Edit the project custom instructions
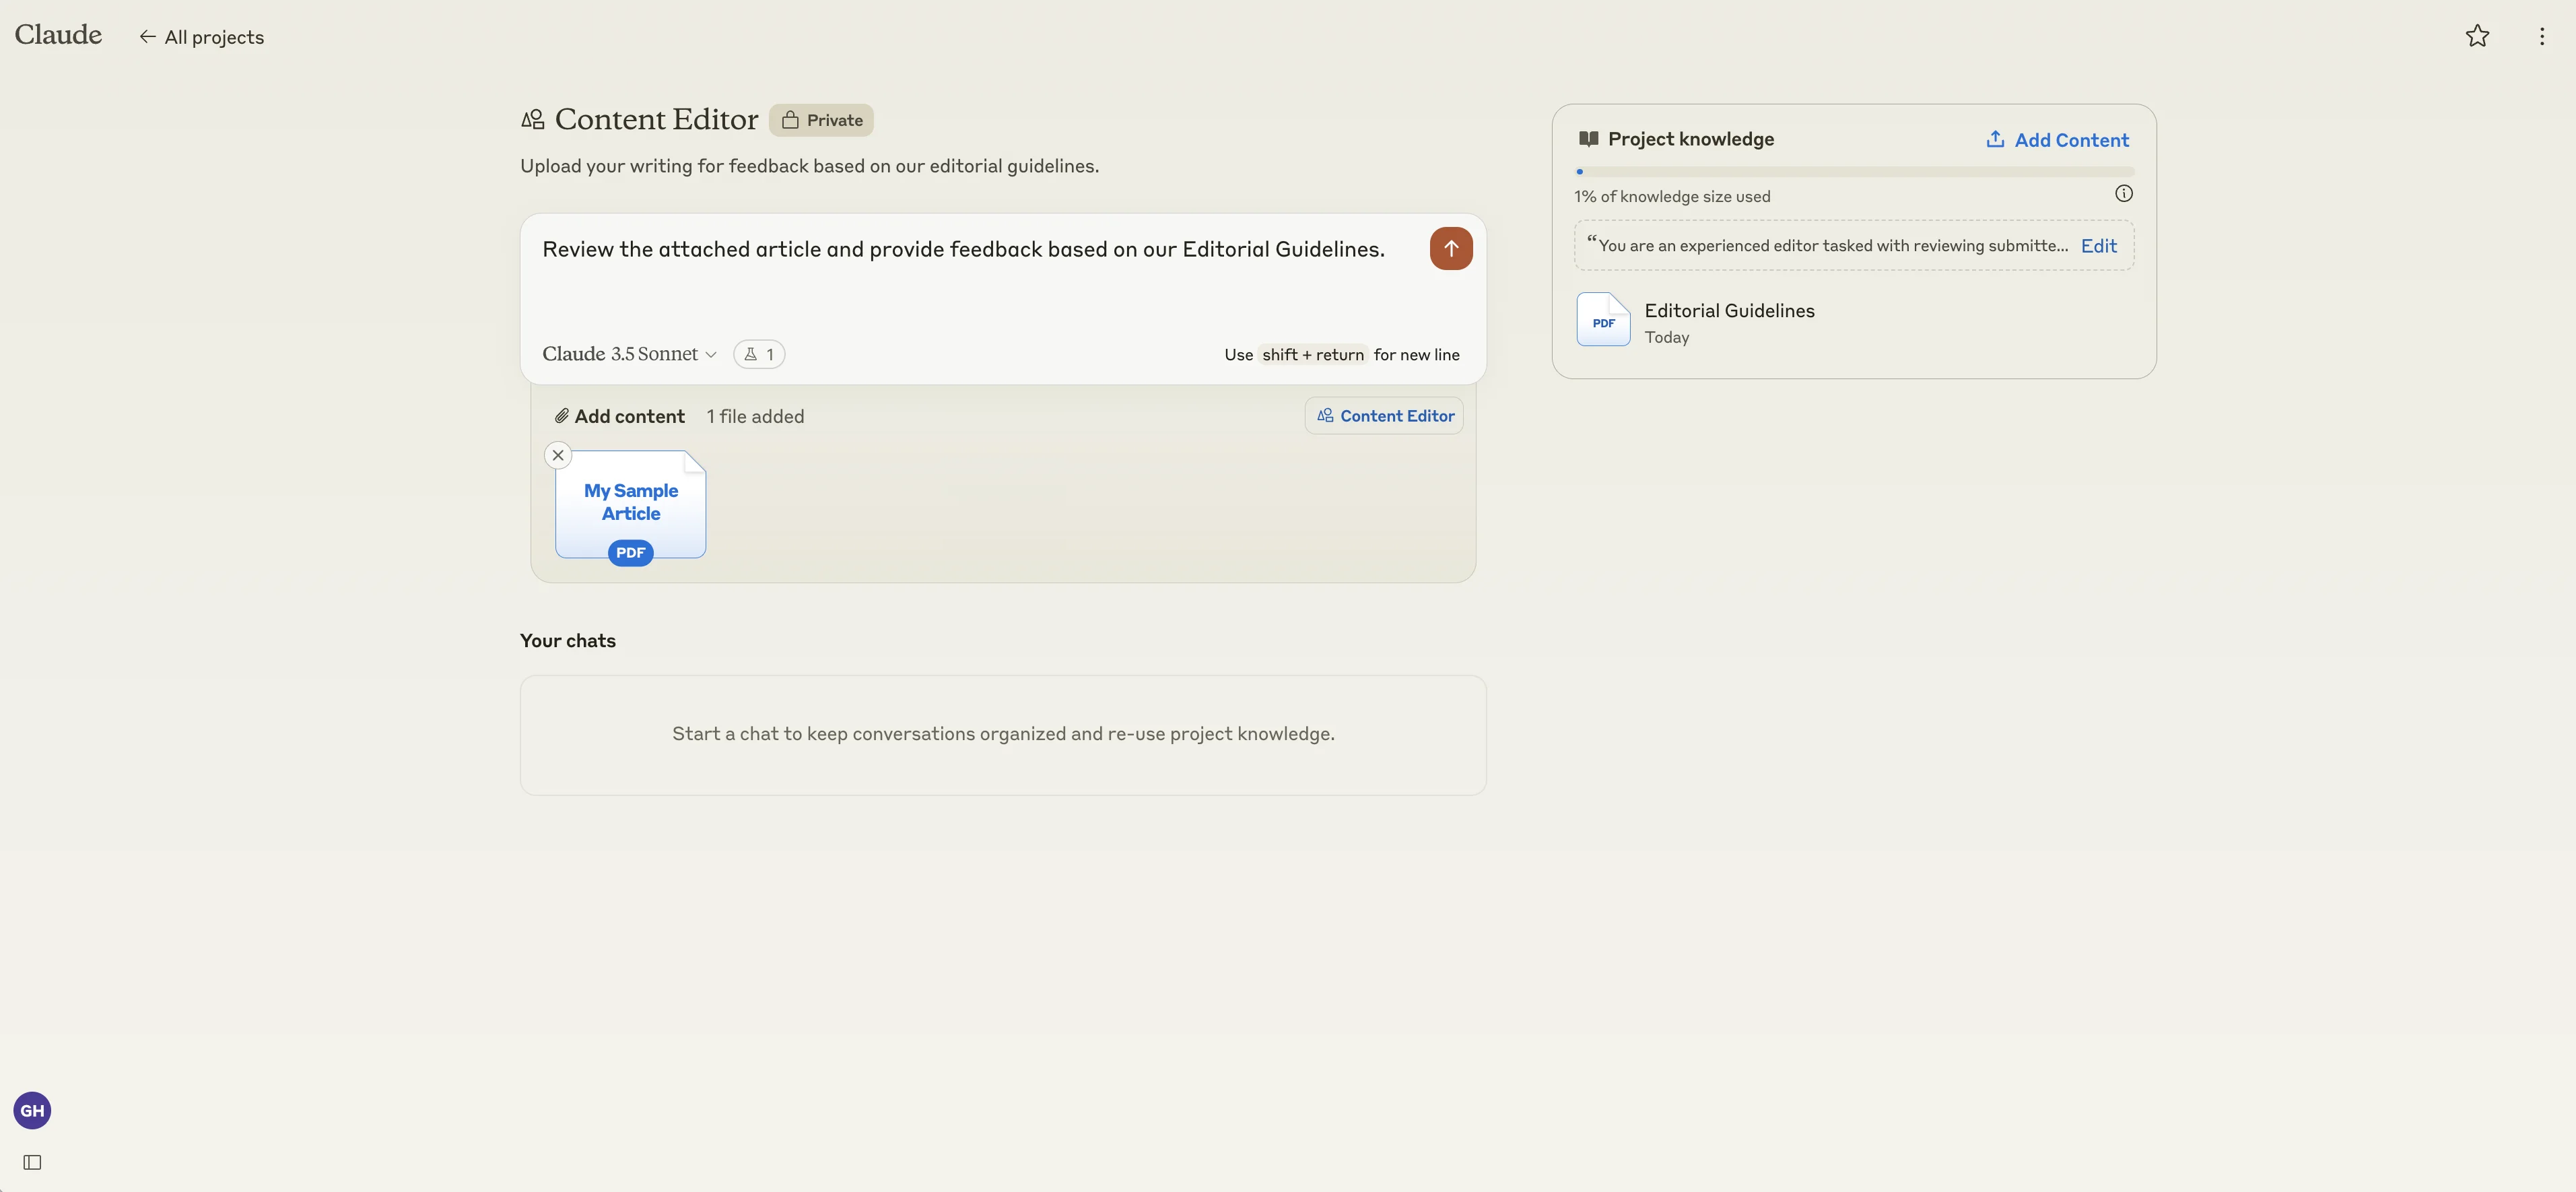The height and width of the screenshot is (1192, 2576). (2098, 246)
